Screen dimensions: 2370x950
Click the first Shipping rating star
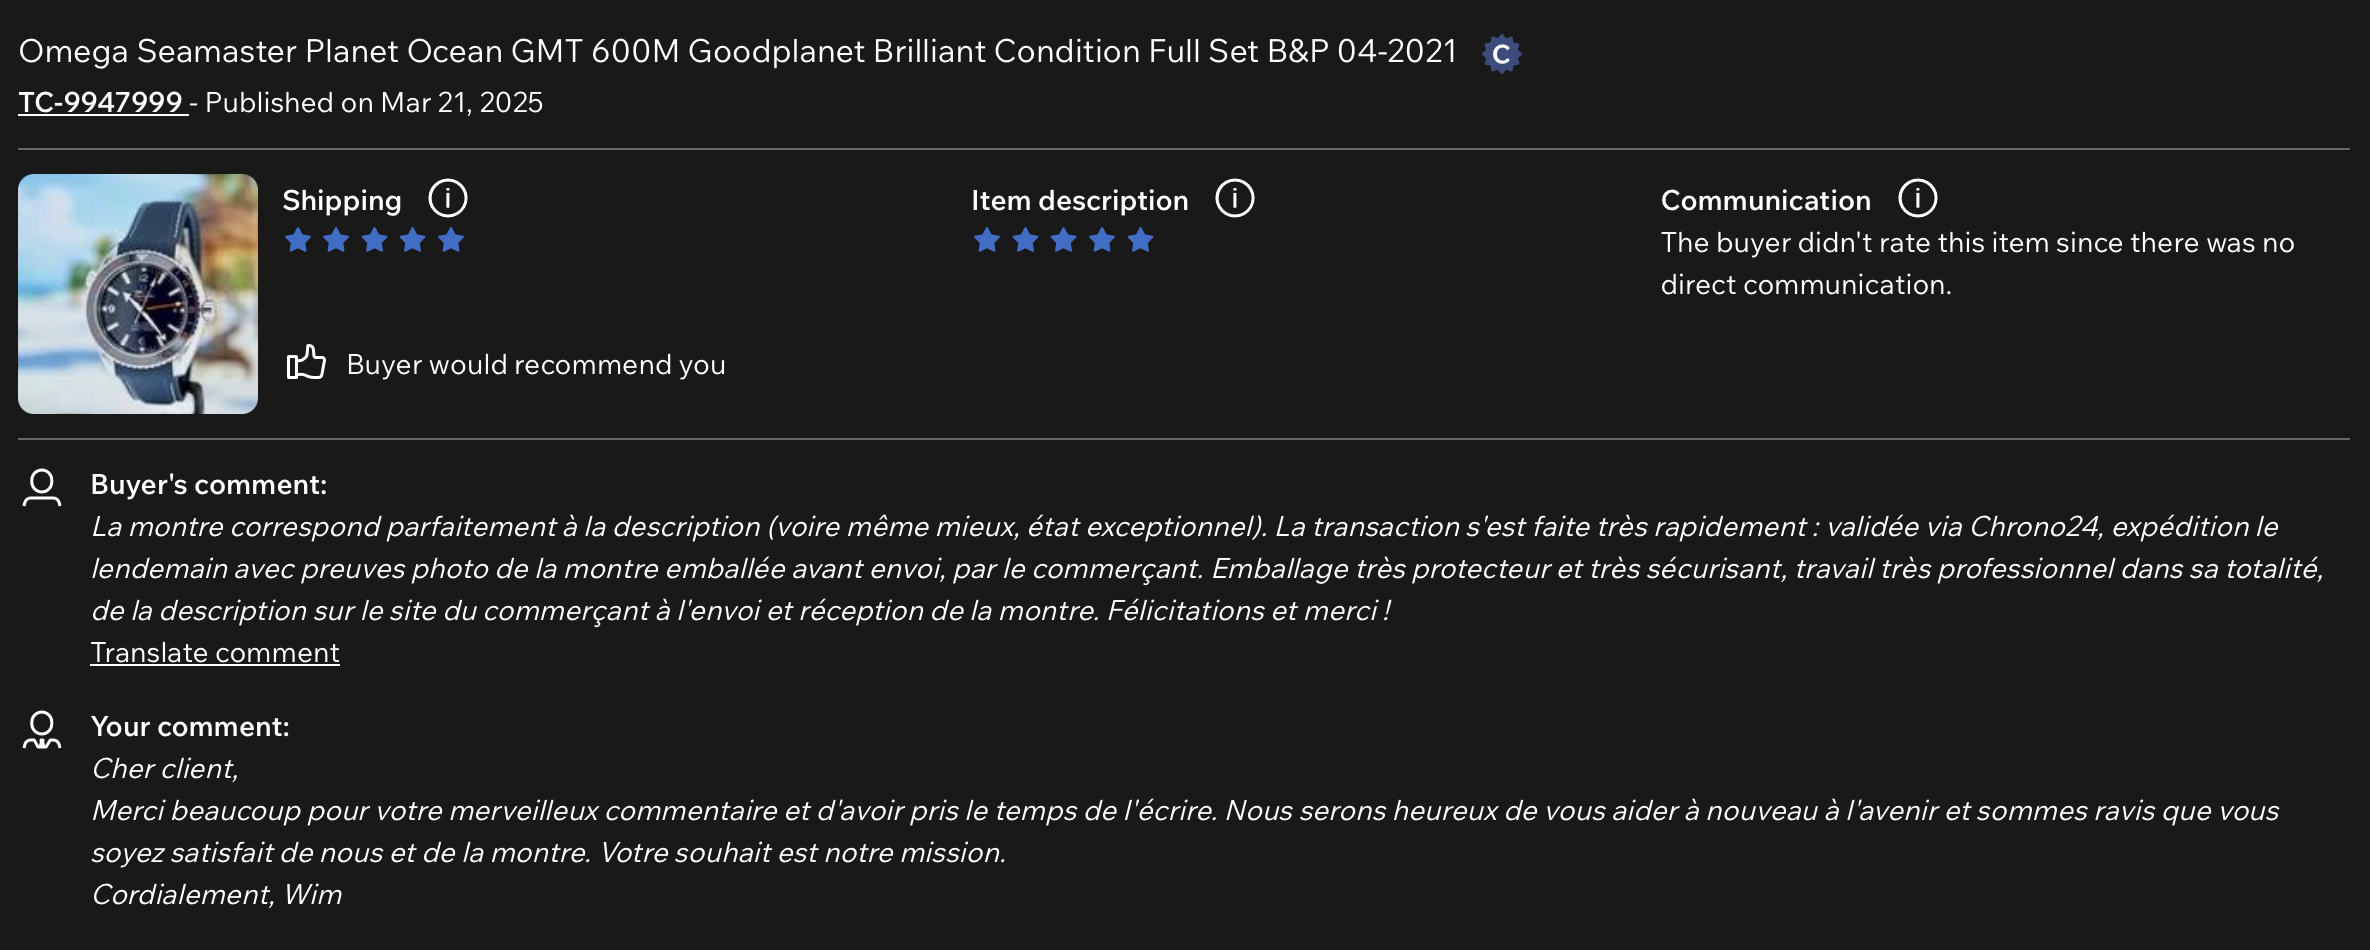coord(298,240)
